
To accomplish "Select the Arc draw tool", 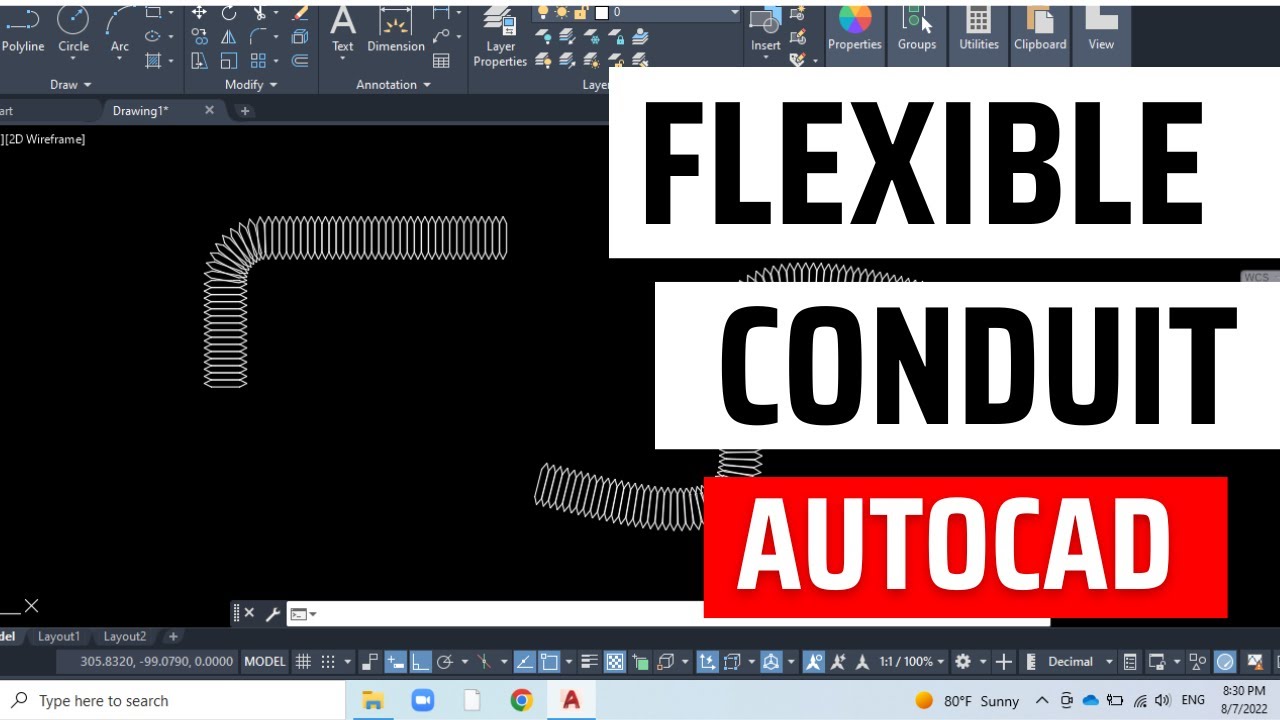I will click(120, 27).
